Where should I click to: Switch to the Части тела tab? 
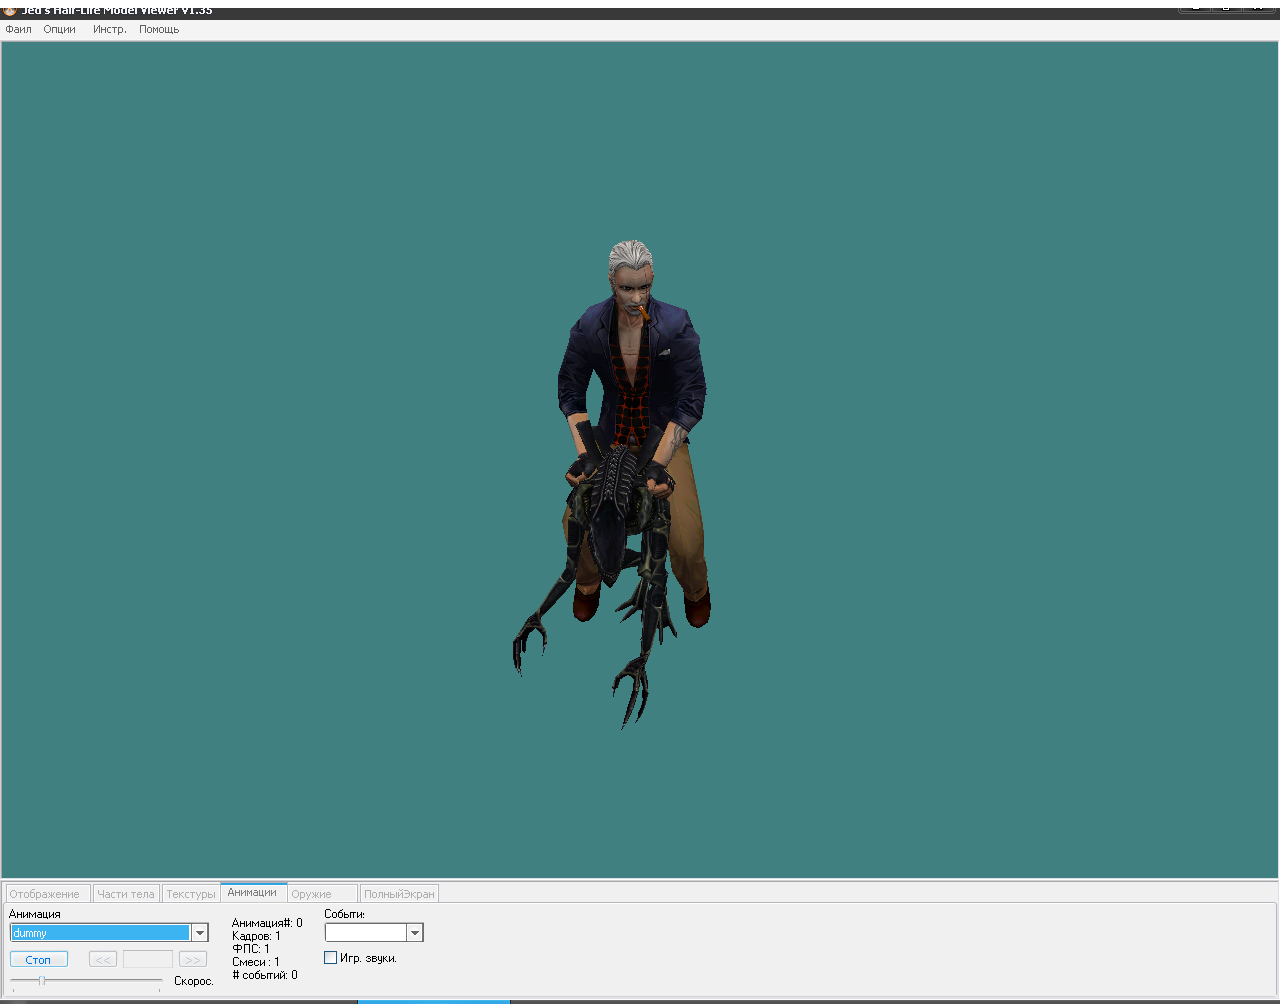pyautogui.click(x=126, y=894)
